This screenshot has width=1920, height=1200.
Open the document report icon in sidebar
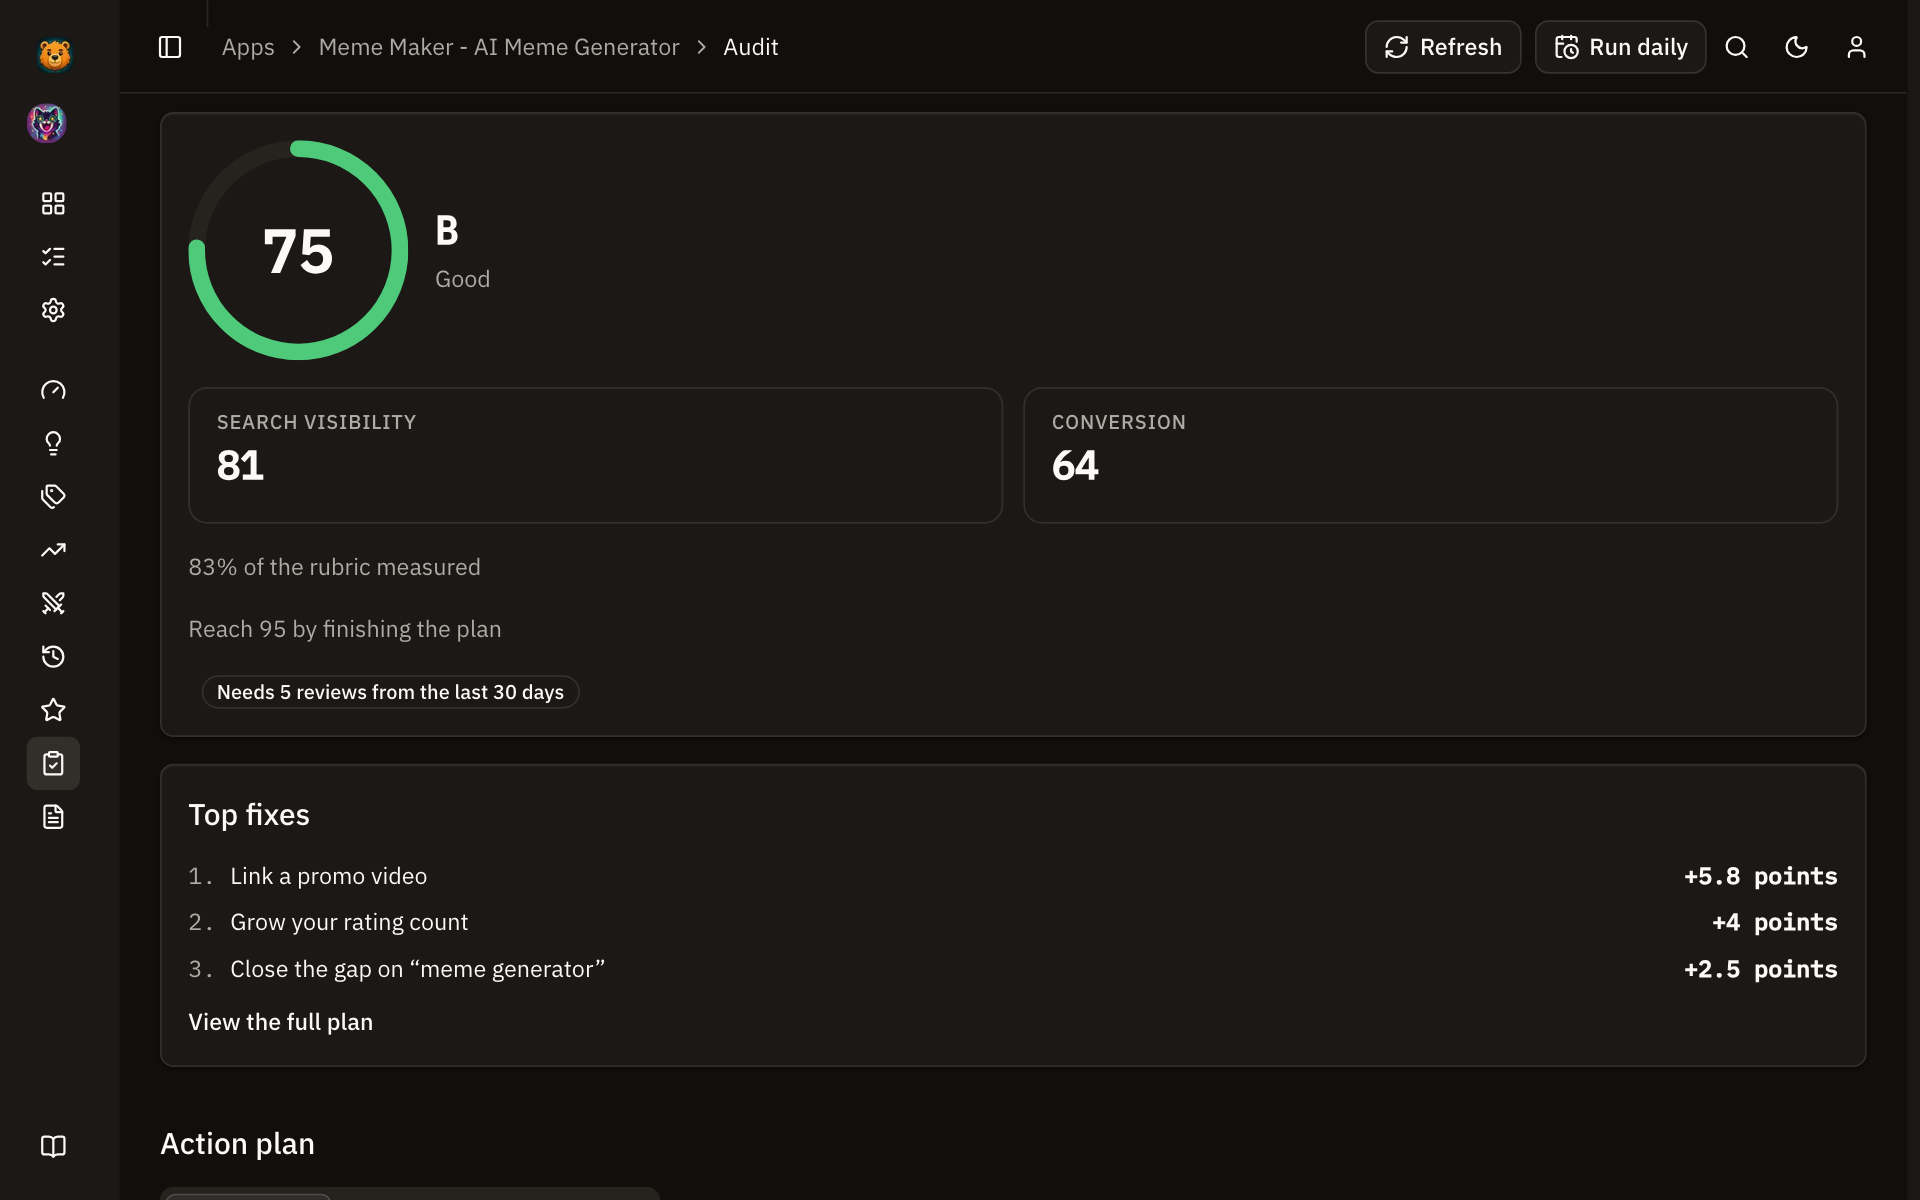tap(53, 817)
